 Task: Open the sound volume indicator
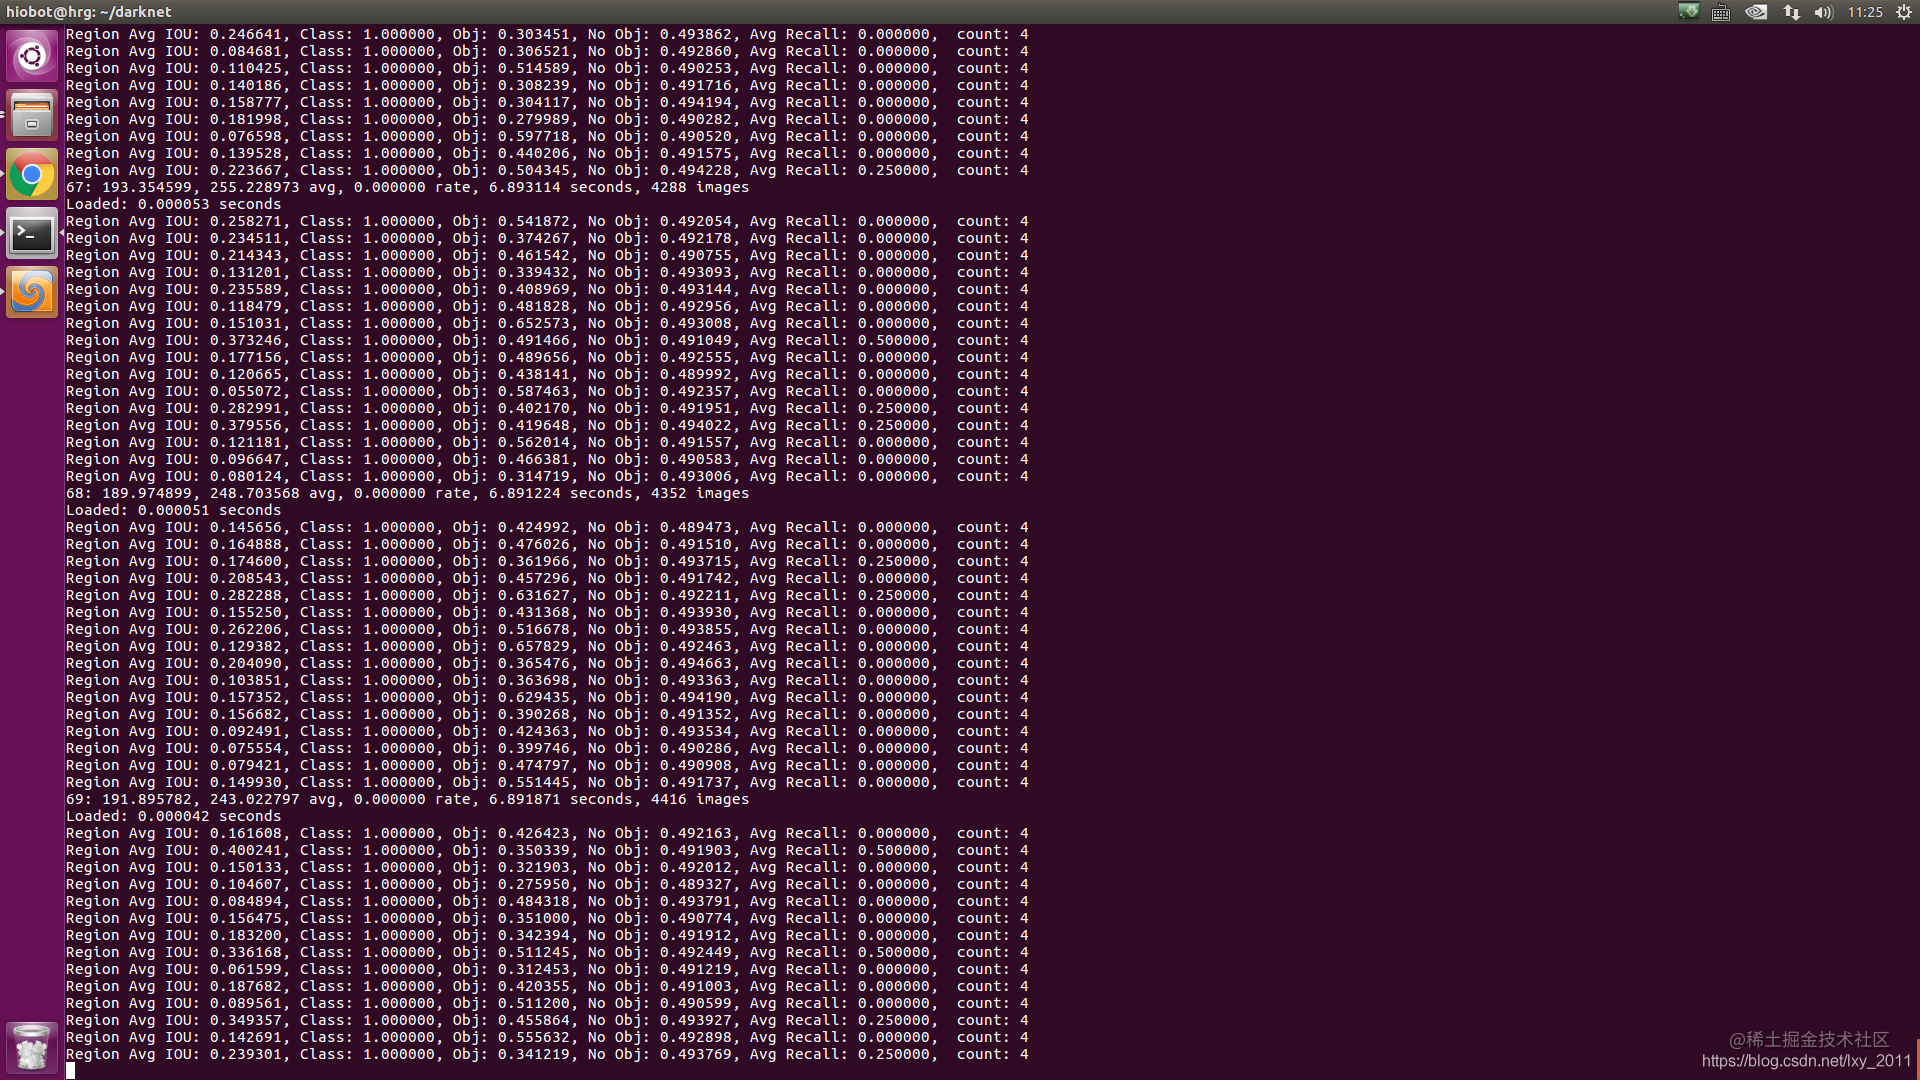point(1824,12)
